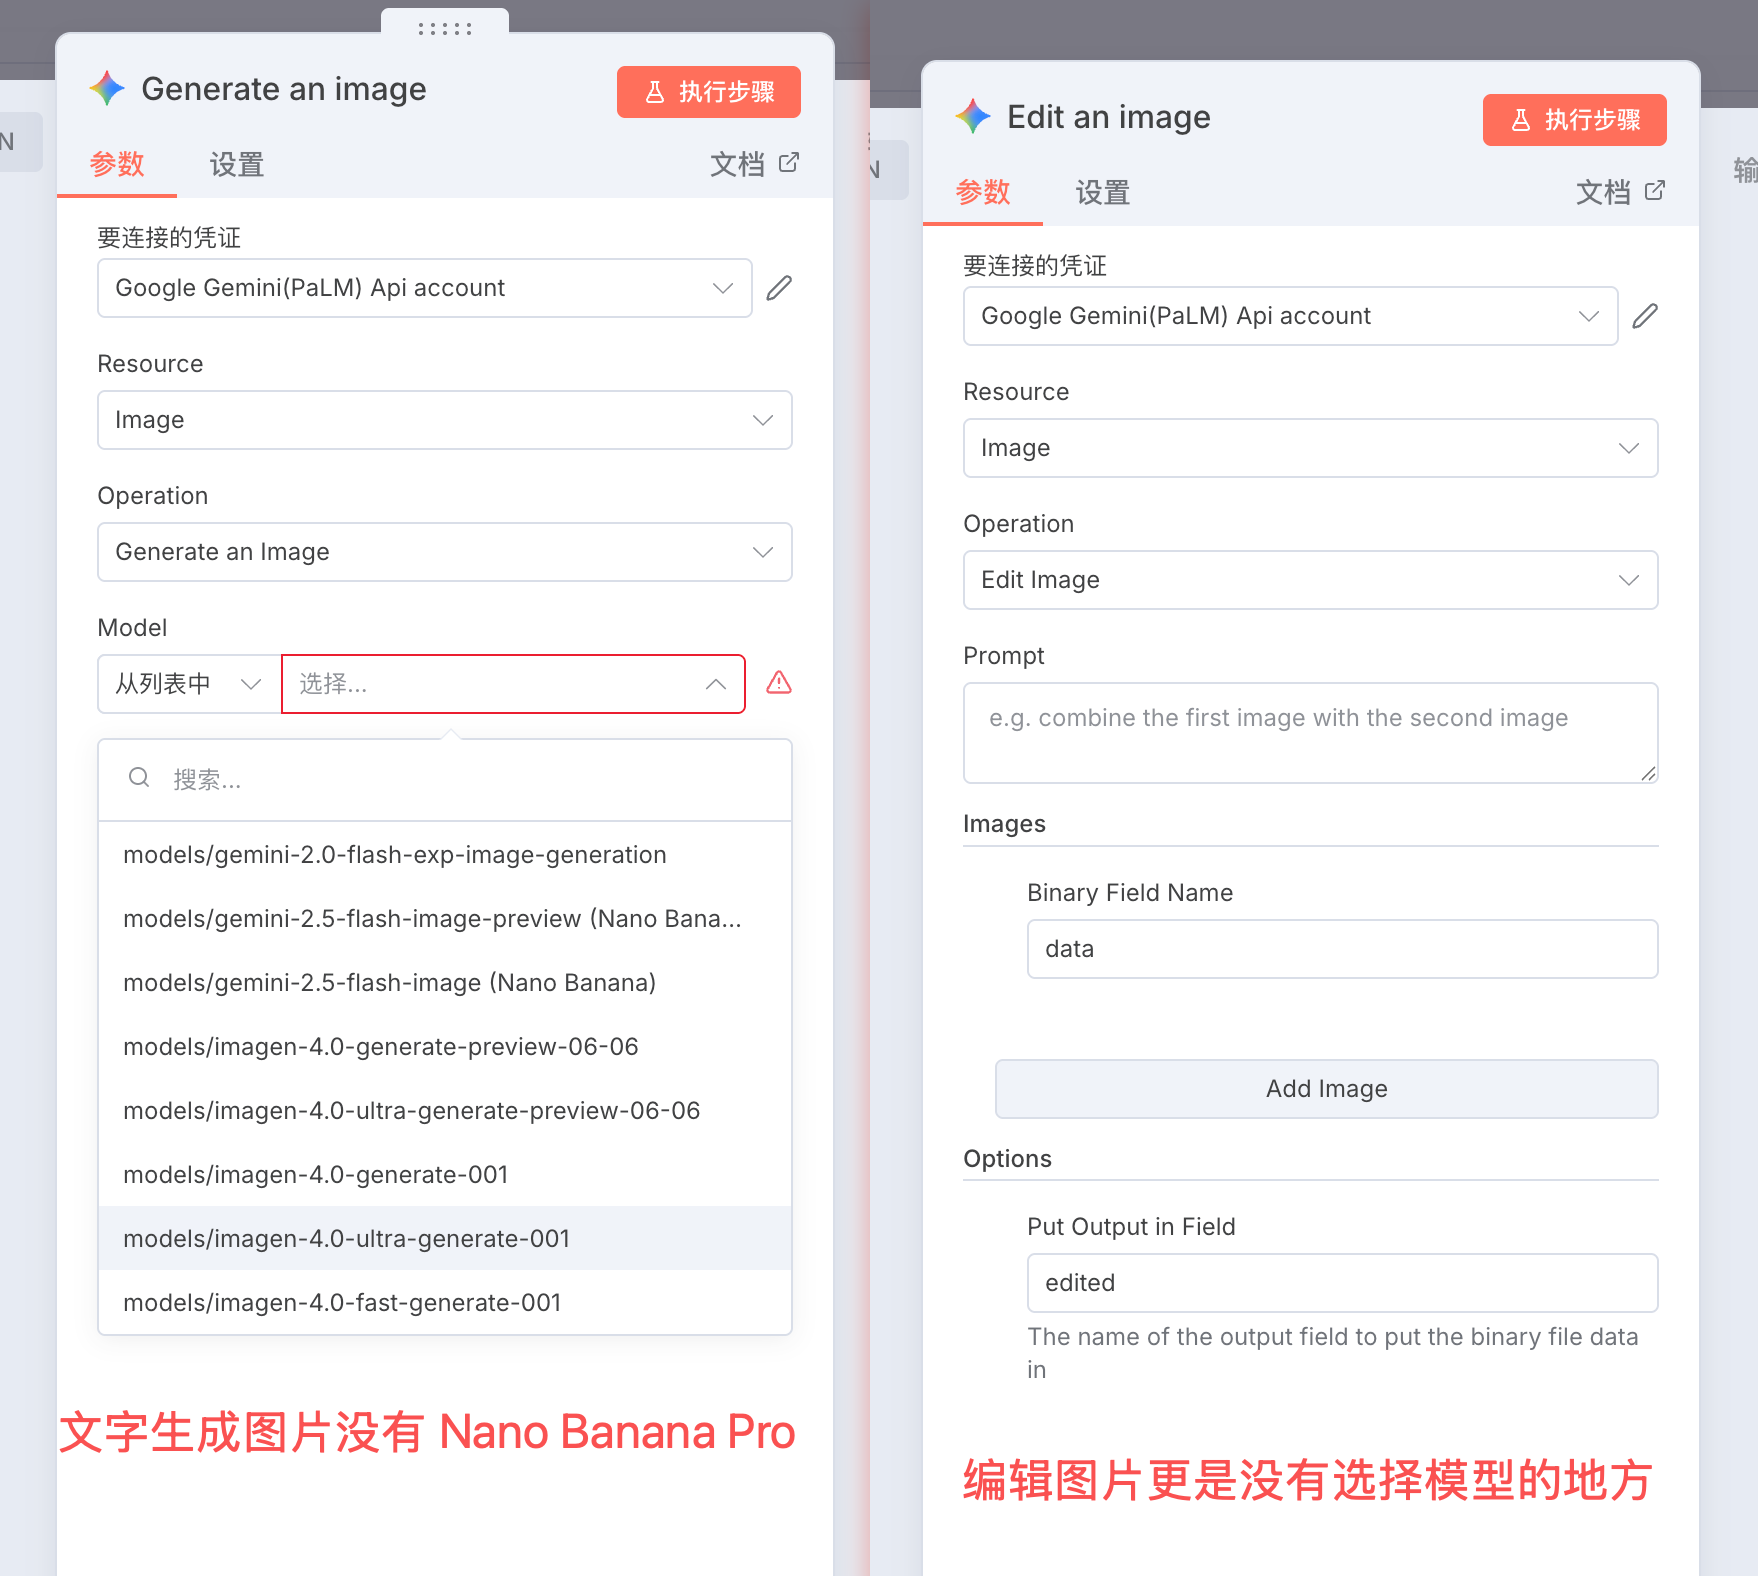Click the Gemini logo in Edit an image header

(x=973, y=117)
